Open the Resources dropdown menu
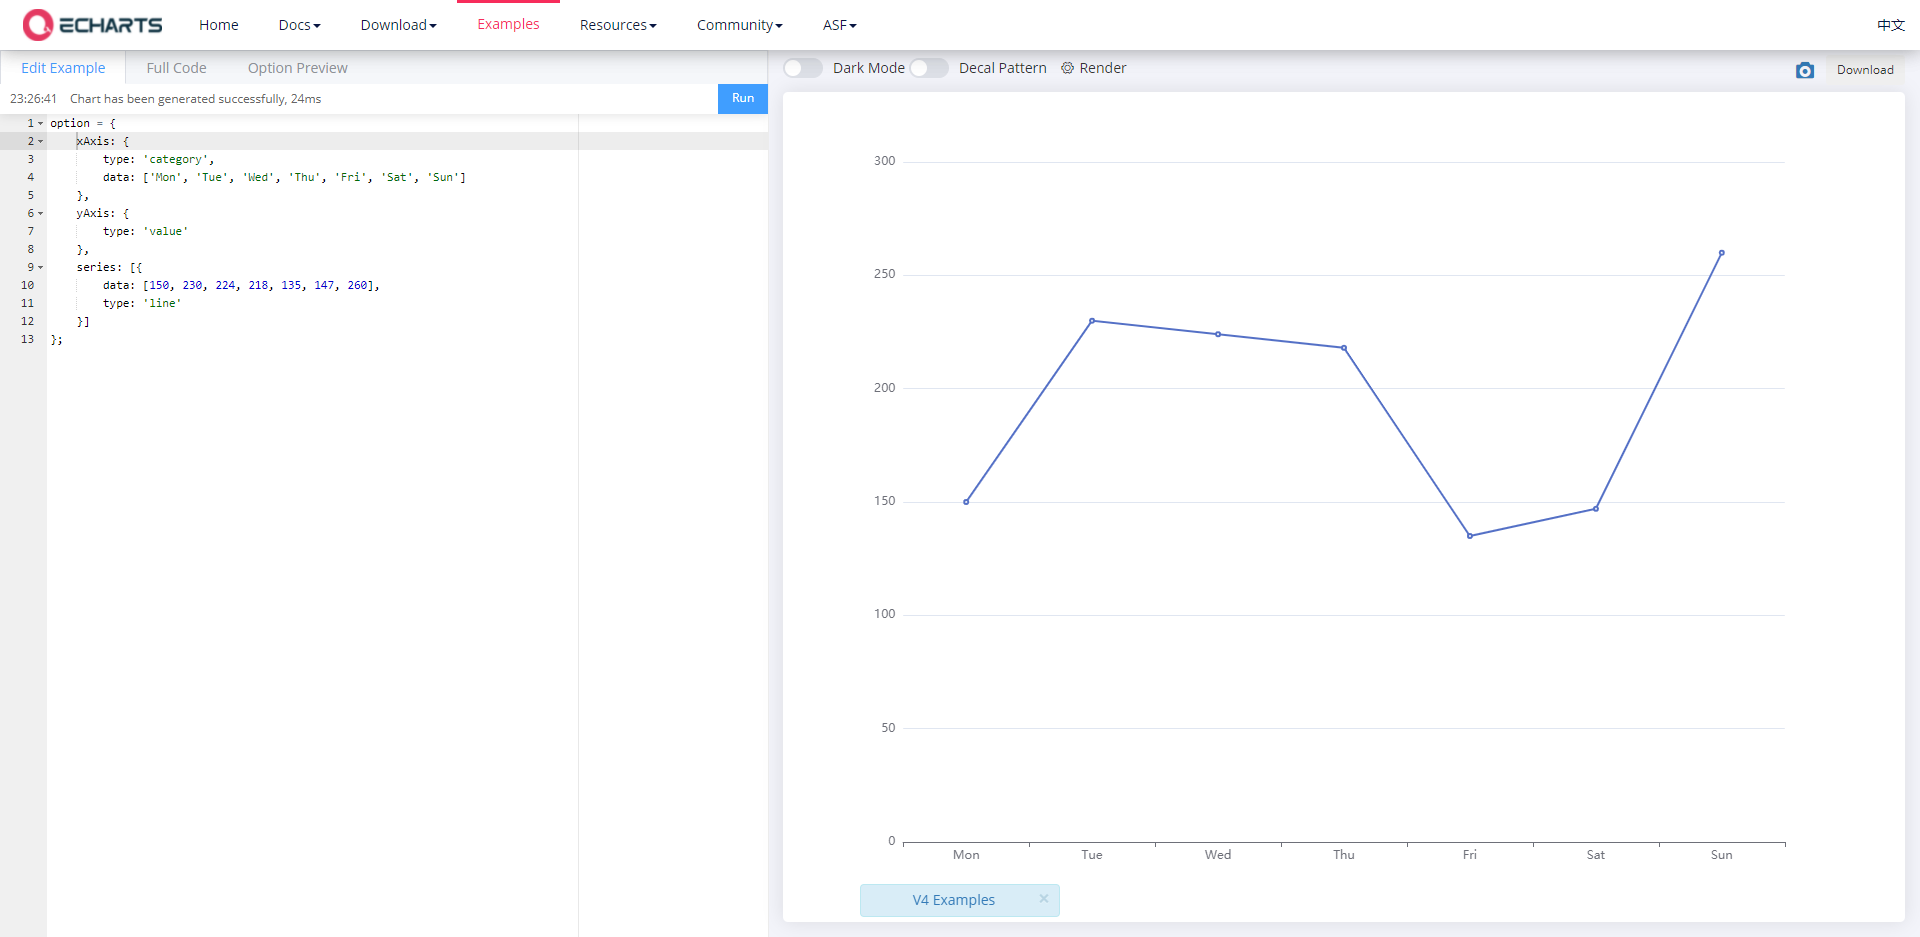 tap(617, 25)
